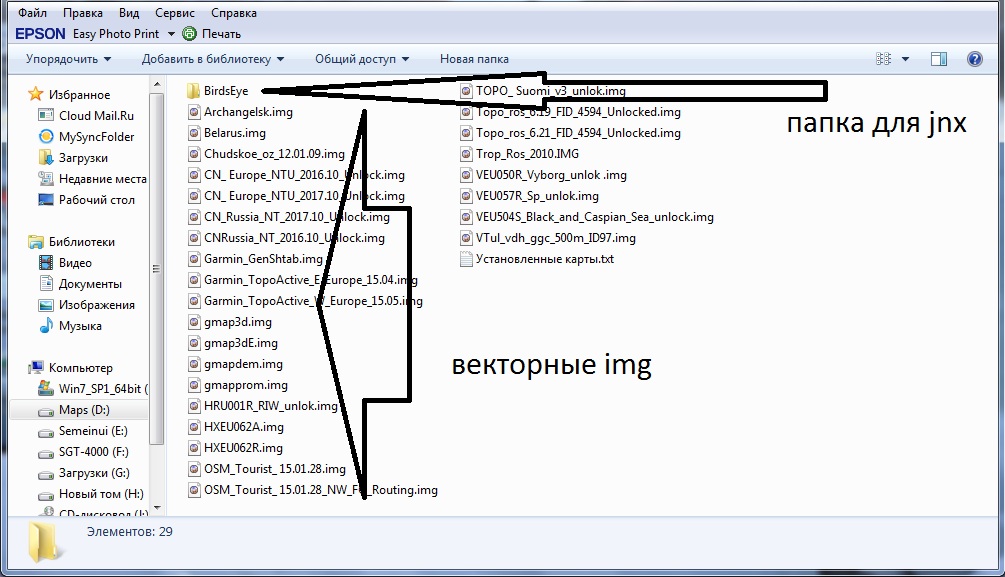
Task: Select the Trop_Ros_2010.IMG file
Action: (526, 154)
